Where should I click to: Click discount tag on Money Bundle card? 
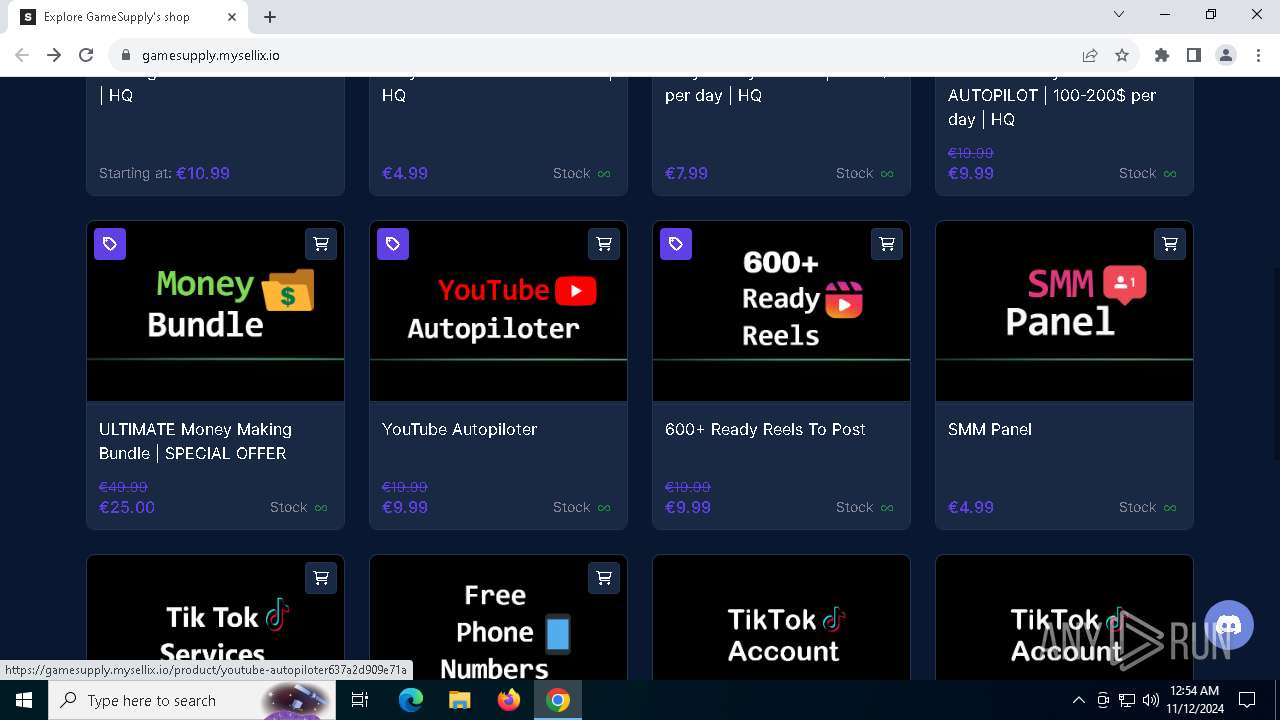[x=110, y=244]
